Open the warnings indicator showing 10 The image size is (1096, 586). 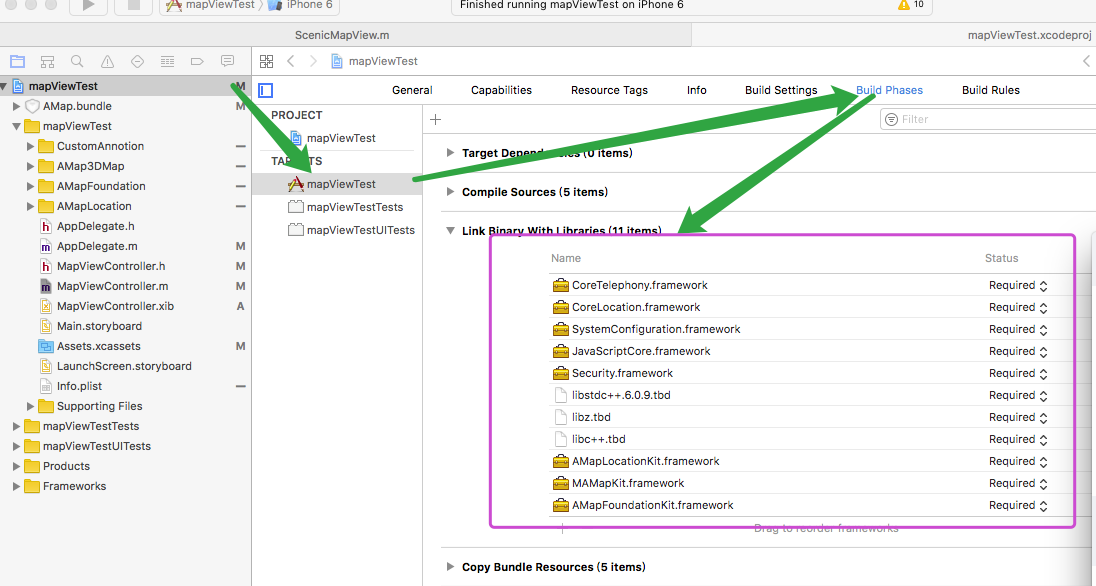click(x=911, y=5)
